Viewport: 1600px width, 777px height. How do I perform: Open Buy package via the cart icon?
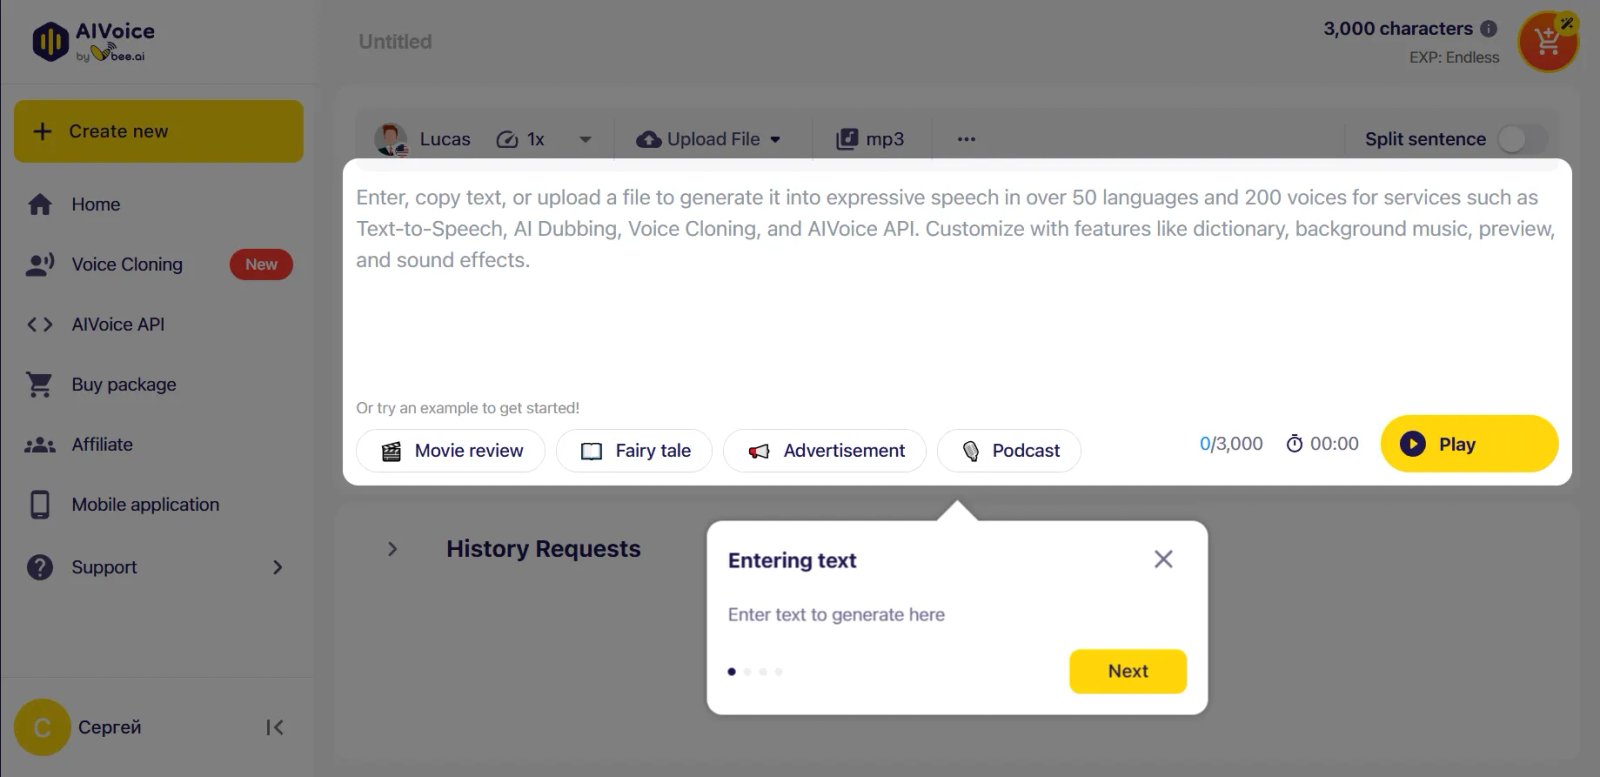(40, 384)
